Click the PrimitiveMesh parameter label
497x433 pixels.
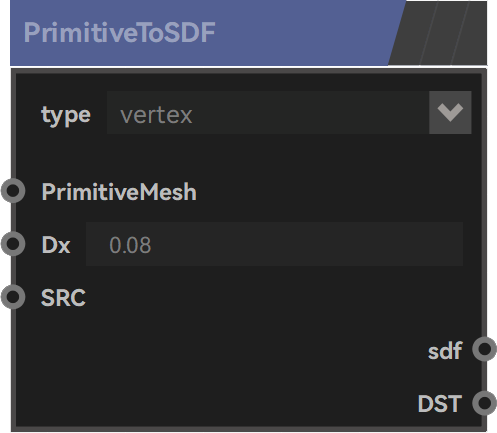(119, 192)
